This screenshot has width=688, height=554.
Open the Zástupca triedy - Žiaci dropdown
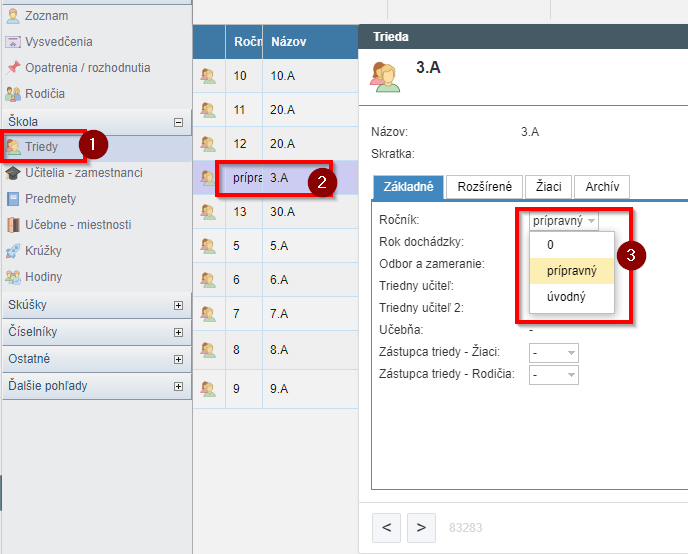[x=555, y=353]
